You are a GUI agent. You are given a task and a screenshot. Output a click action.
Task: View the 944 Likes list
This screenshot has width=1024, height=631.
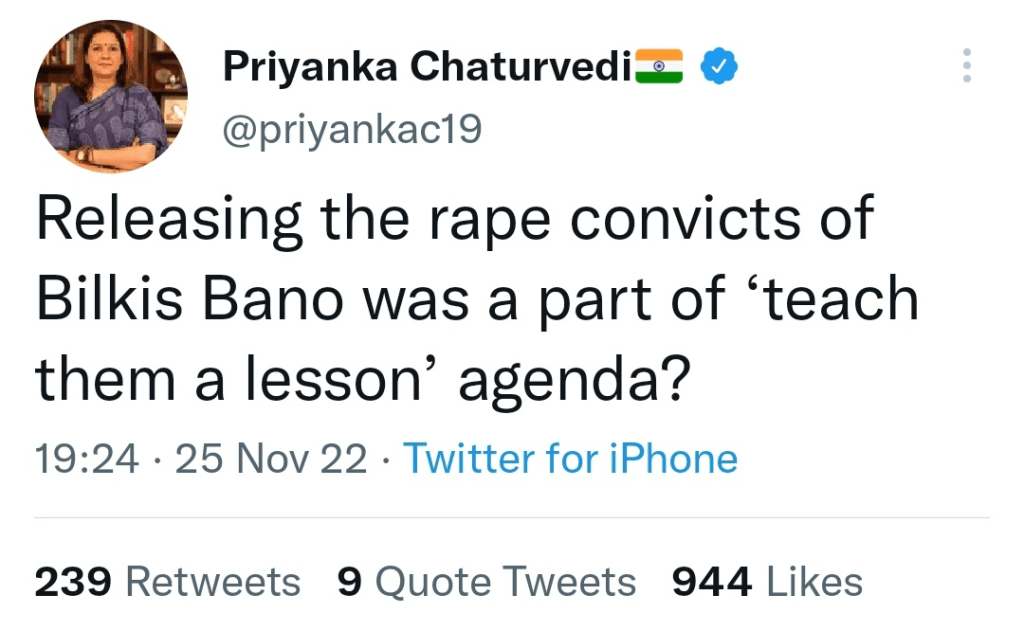pyautogui.click(x=767, y=582)
